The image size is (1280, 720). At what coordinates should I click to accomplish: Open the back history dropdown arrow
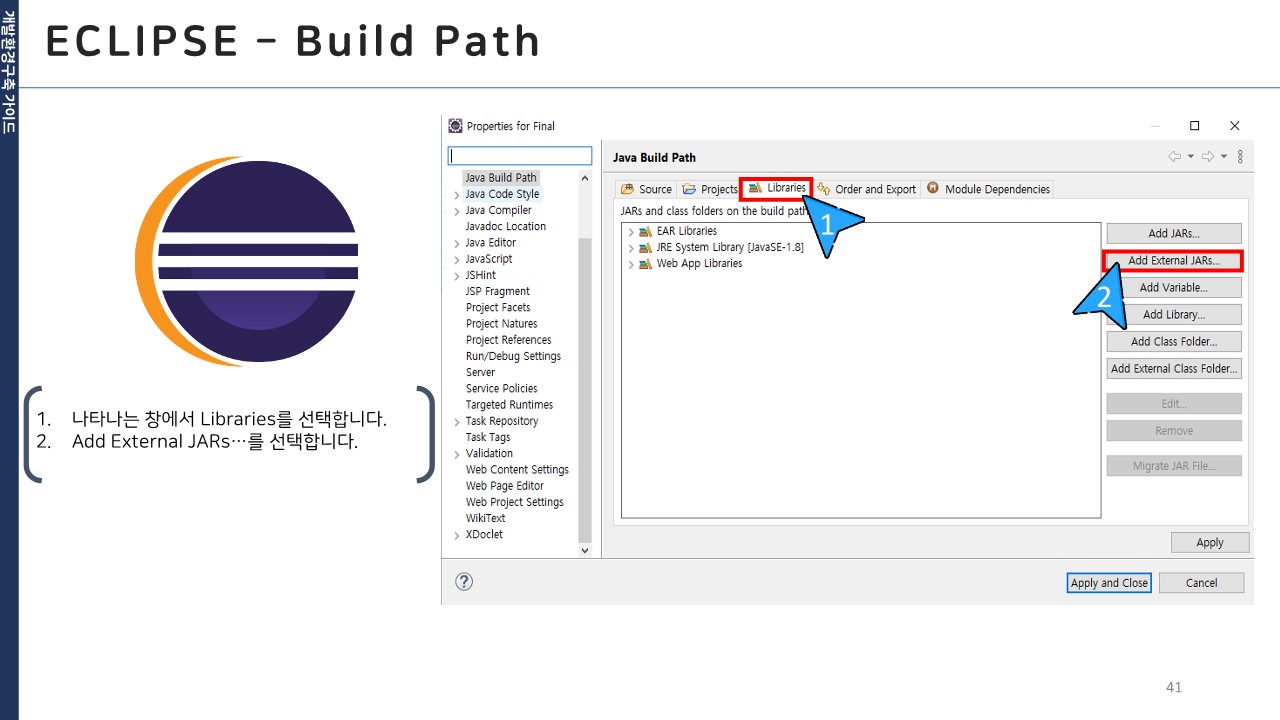click(1191, 157)
